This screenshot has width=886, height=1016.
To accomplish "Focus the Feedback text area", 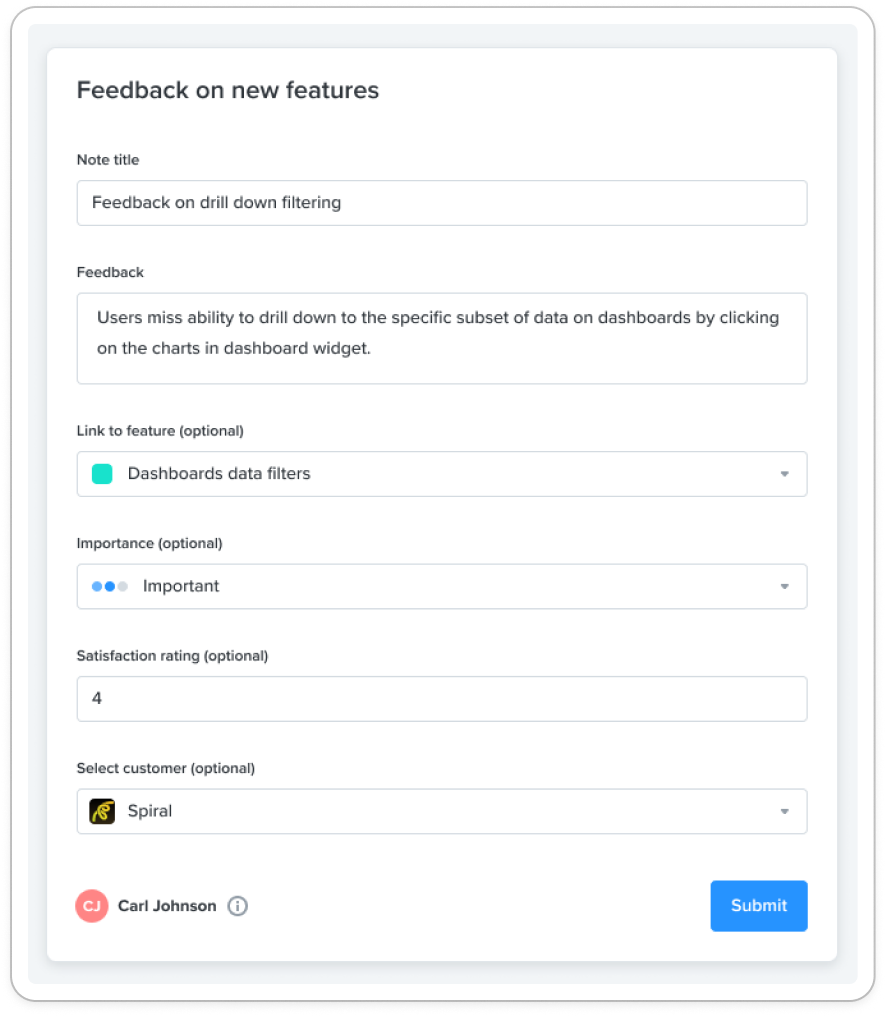I will [442, 338].
